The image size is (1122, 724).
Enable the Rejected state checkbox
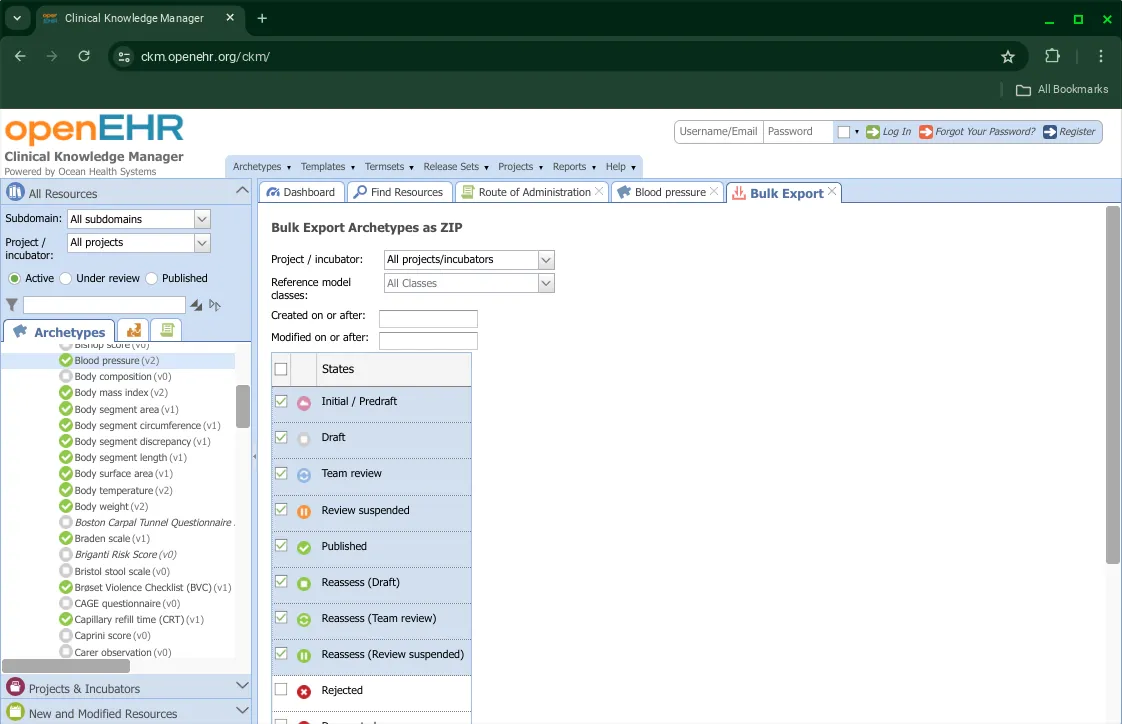tap(281, 690)
